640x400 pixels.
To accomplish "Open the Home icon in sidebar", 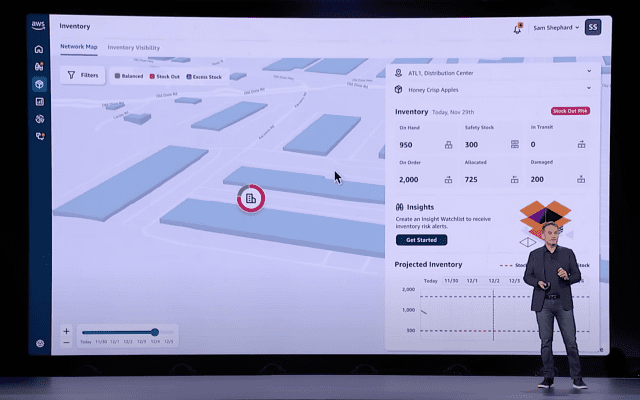I will [39, 49].
